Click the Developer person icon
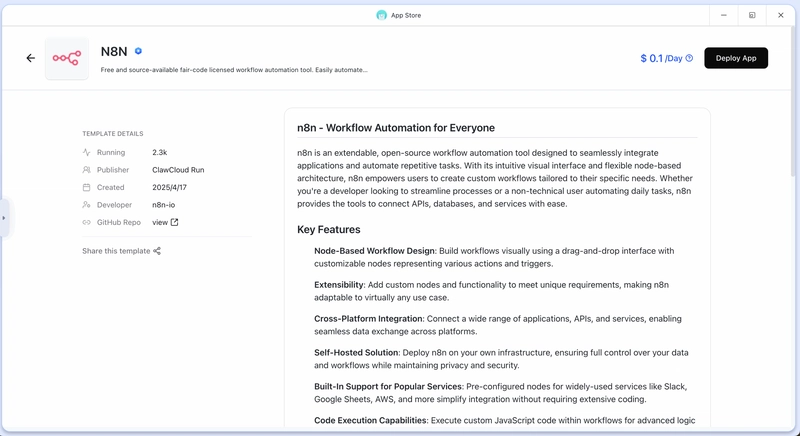This screenshot has width=800, height=436. [x=86, y=204]
